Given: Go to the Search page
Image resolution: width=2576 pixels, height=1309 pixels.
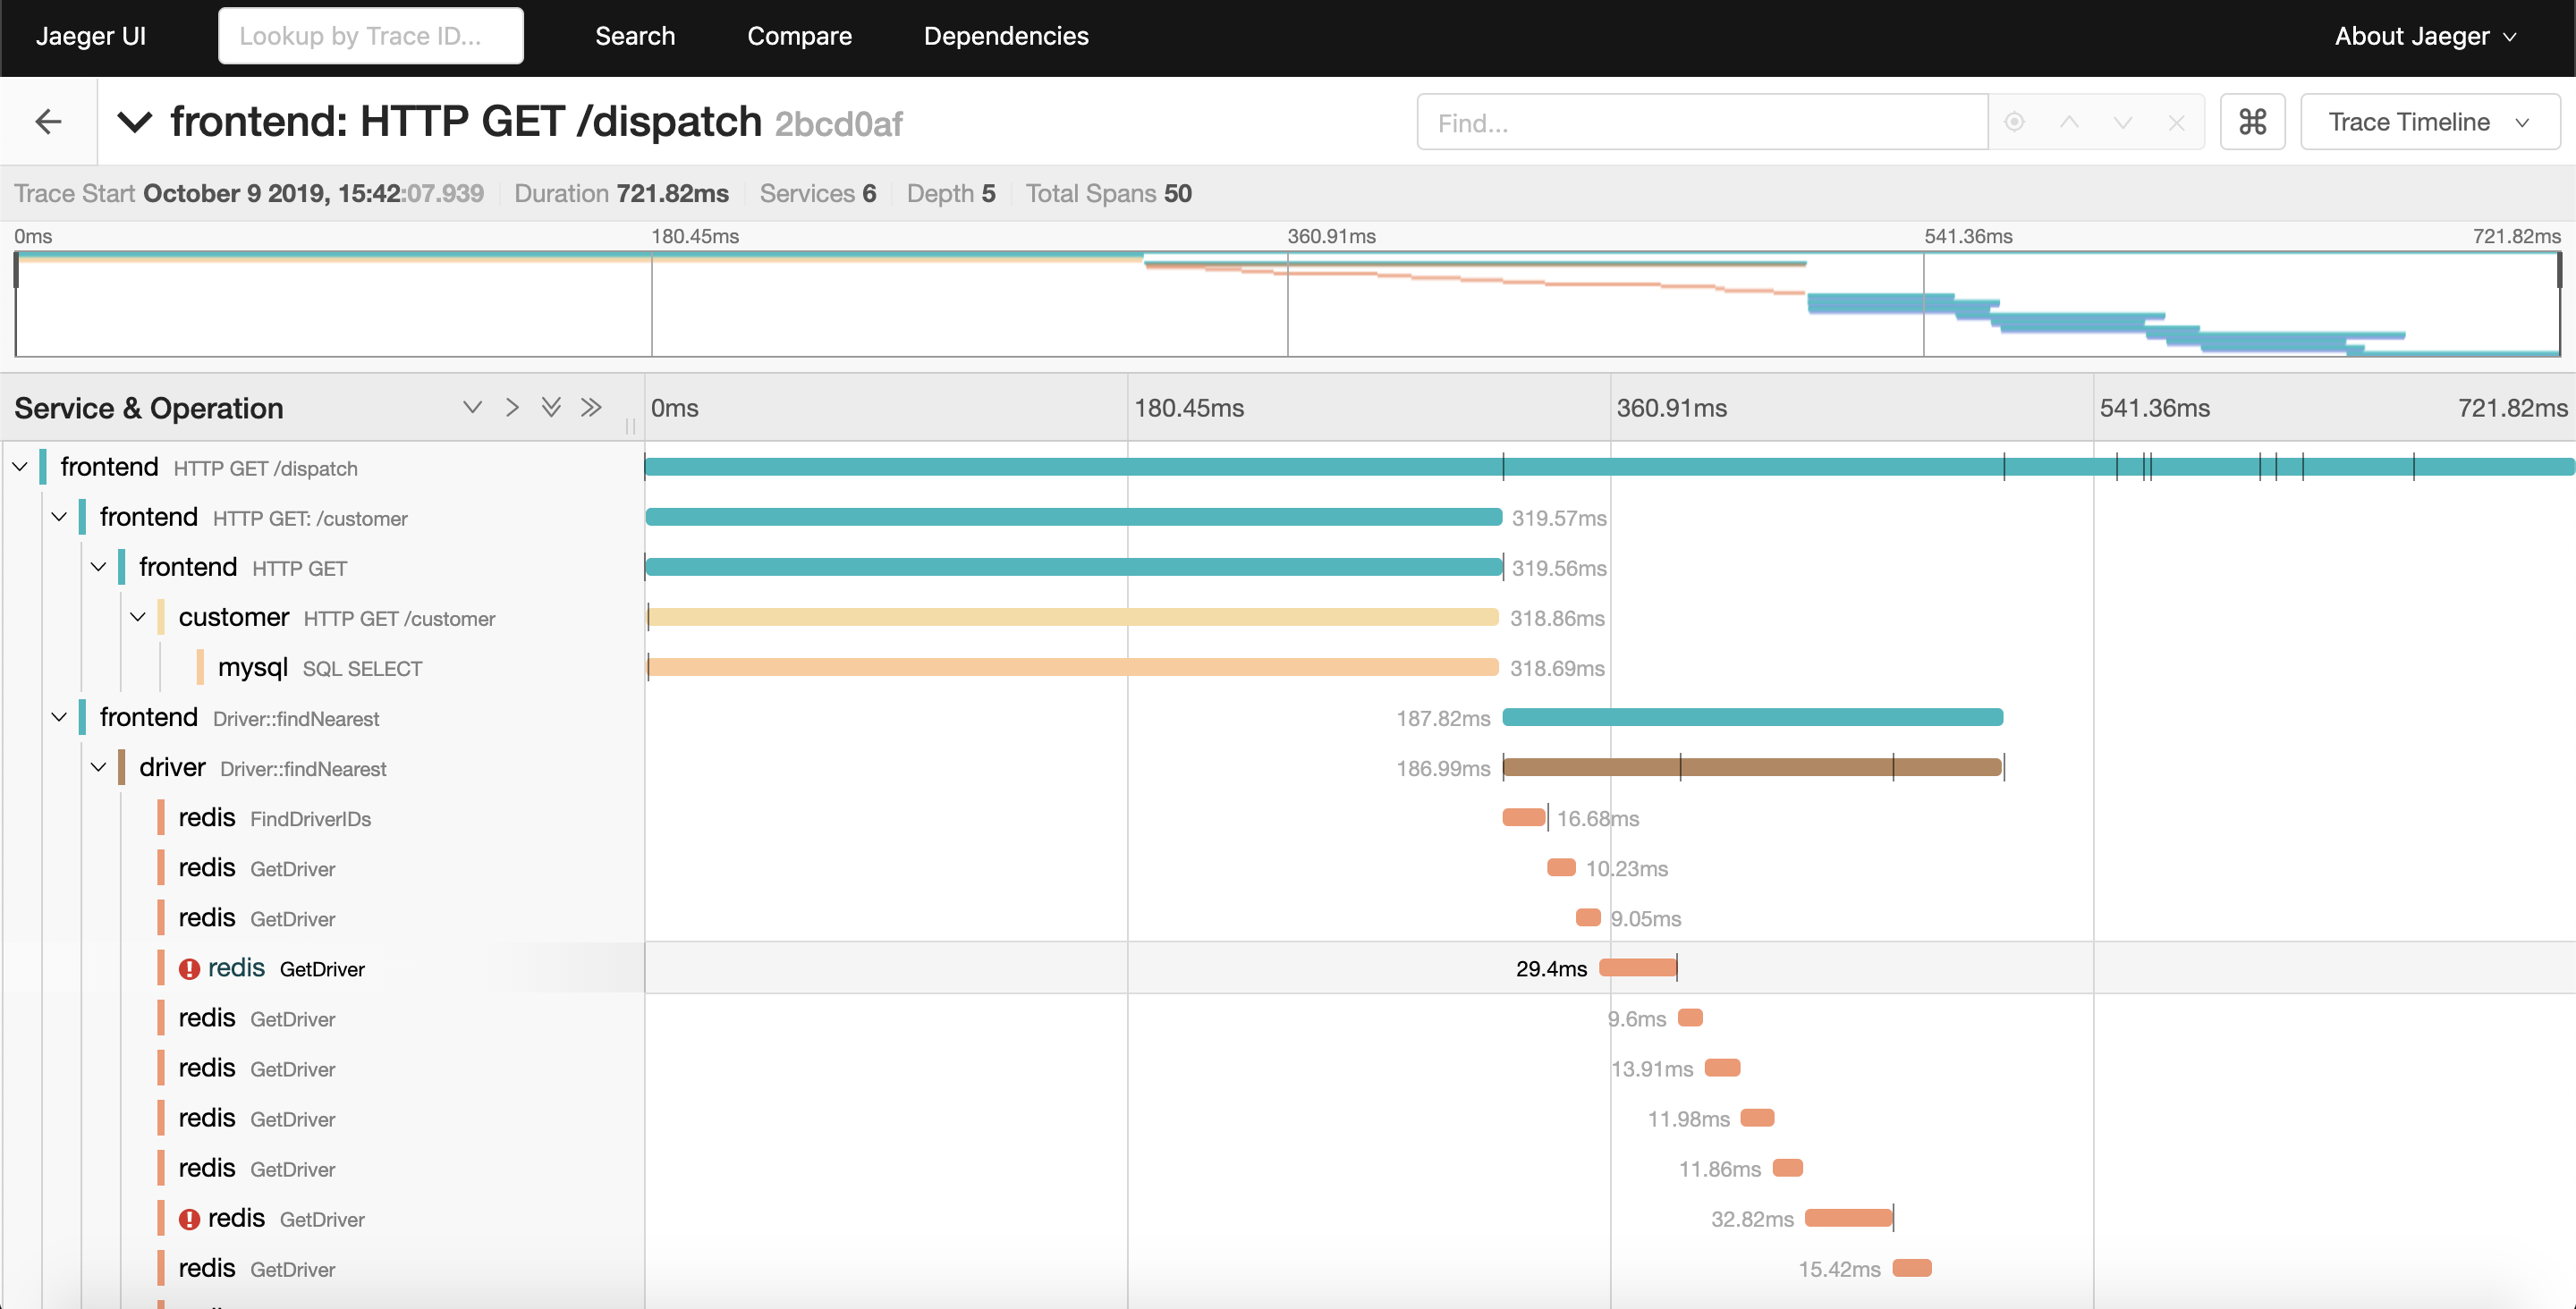Looking at the screenshot, I should [x=635, y=36].
